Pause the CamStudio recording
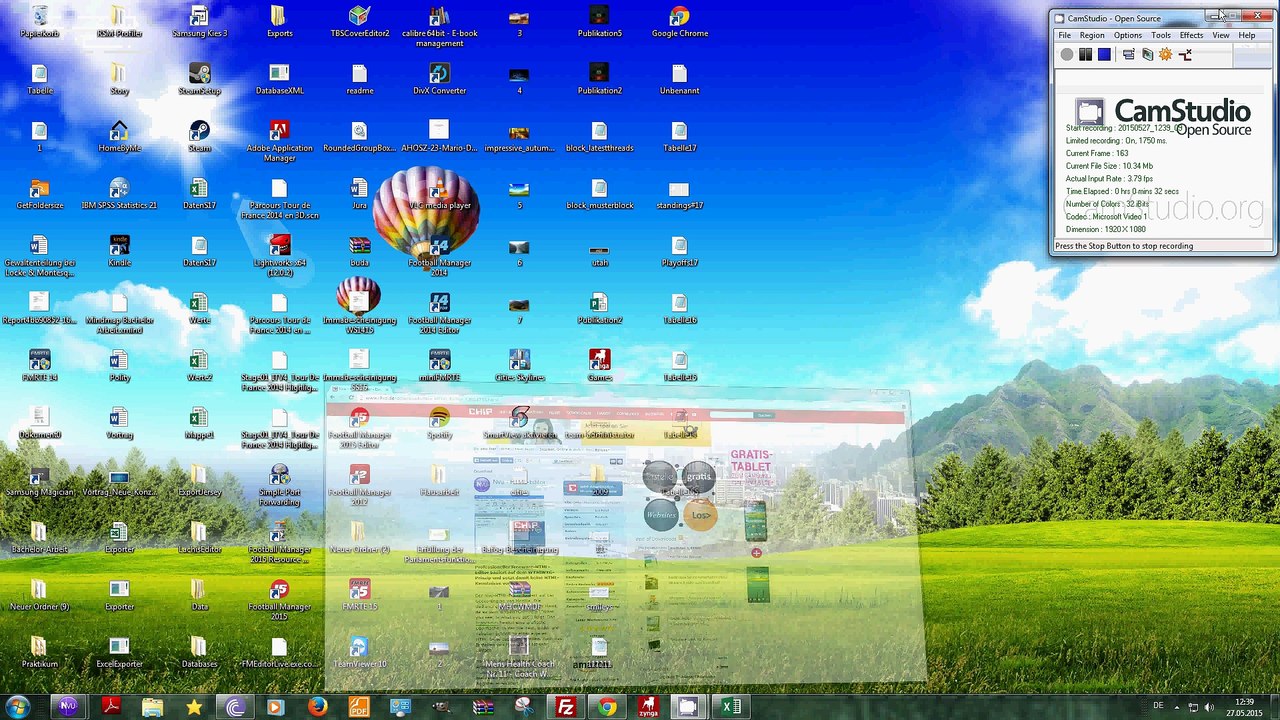The image size is (1280, 720). pyautogui.click(x=1085, y=55)
